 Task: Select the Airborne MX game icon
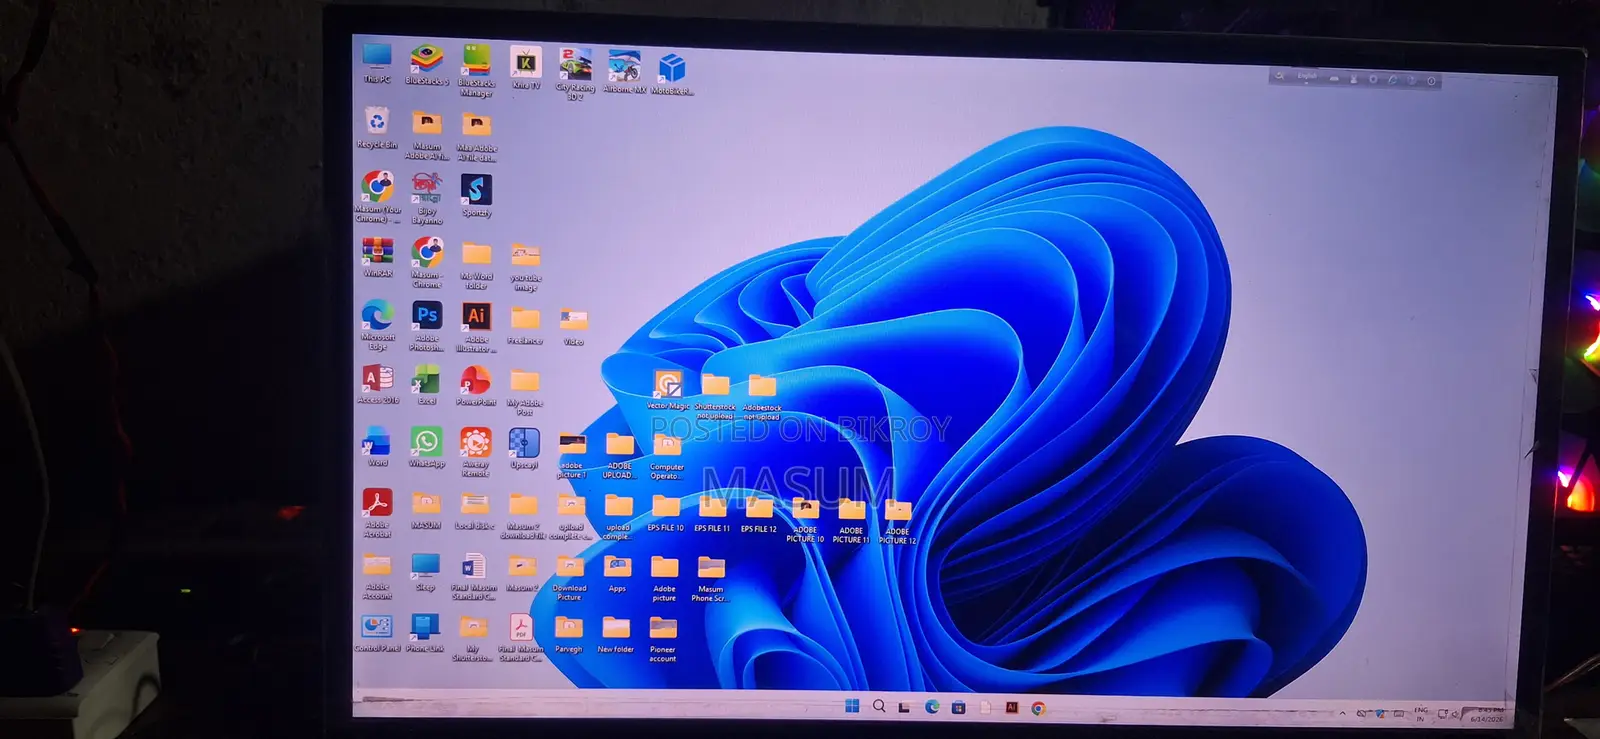(x=624, y=72)
